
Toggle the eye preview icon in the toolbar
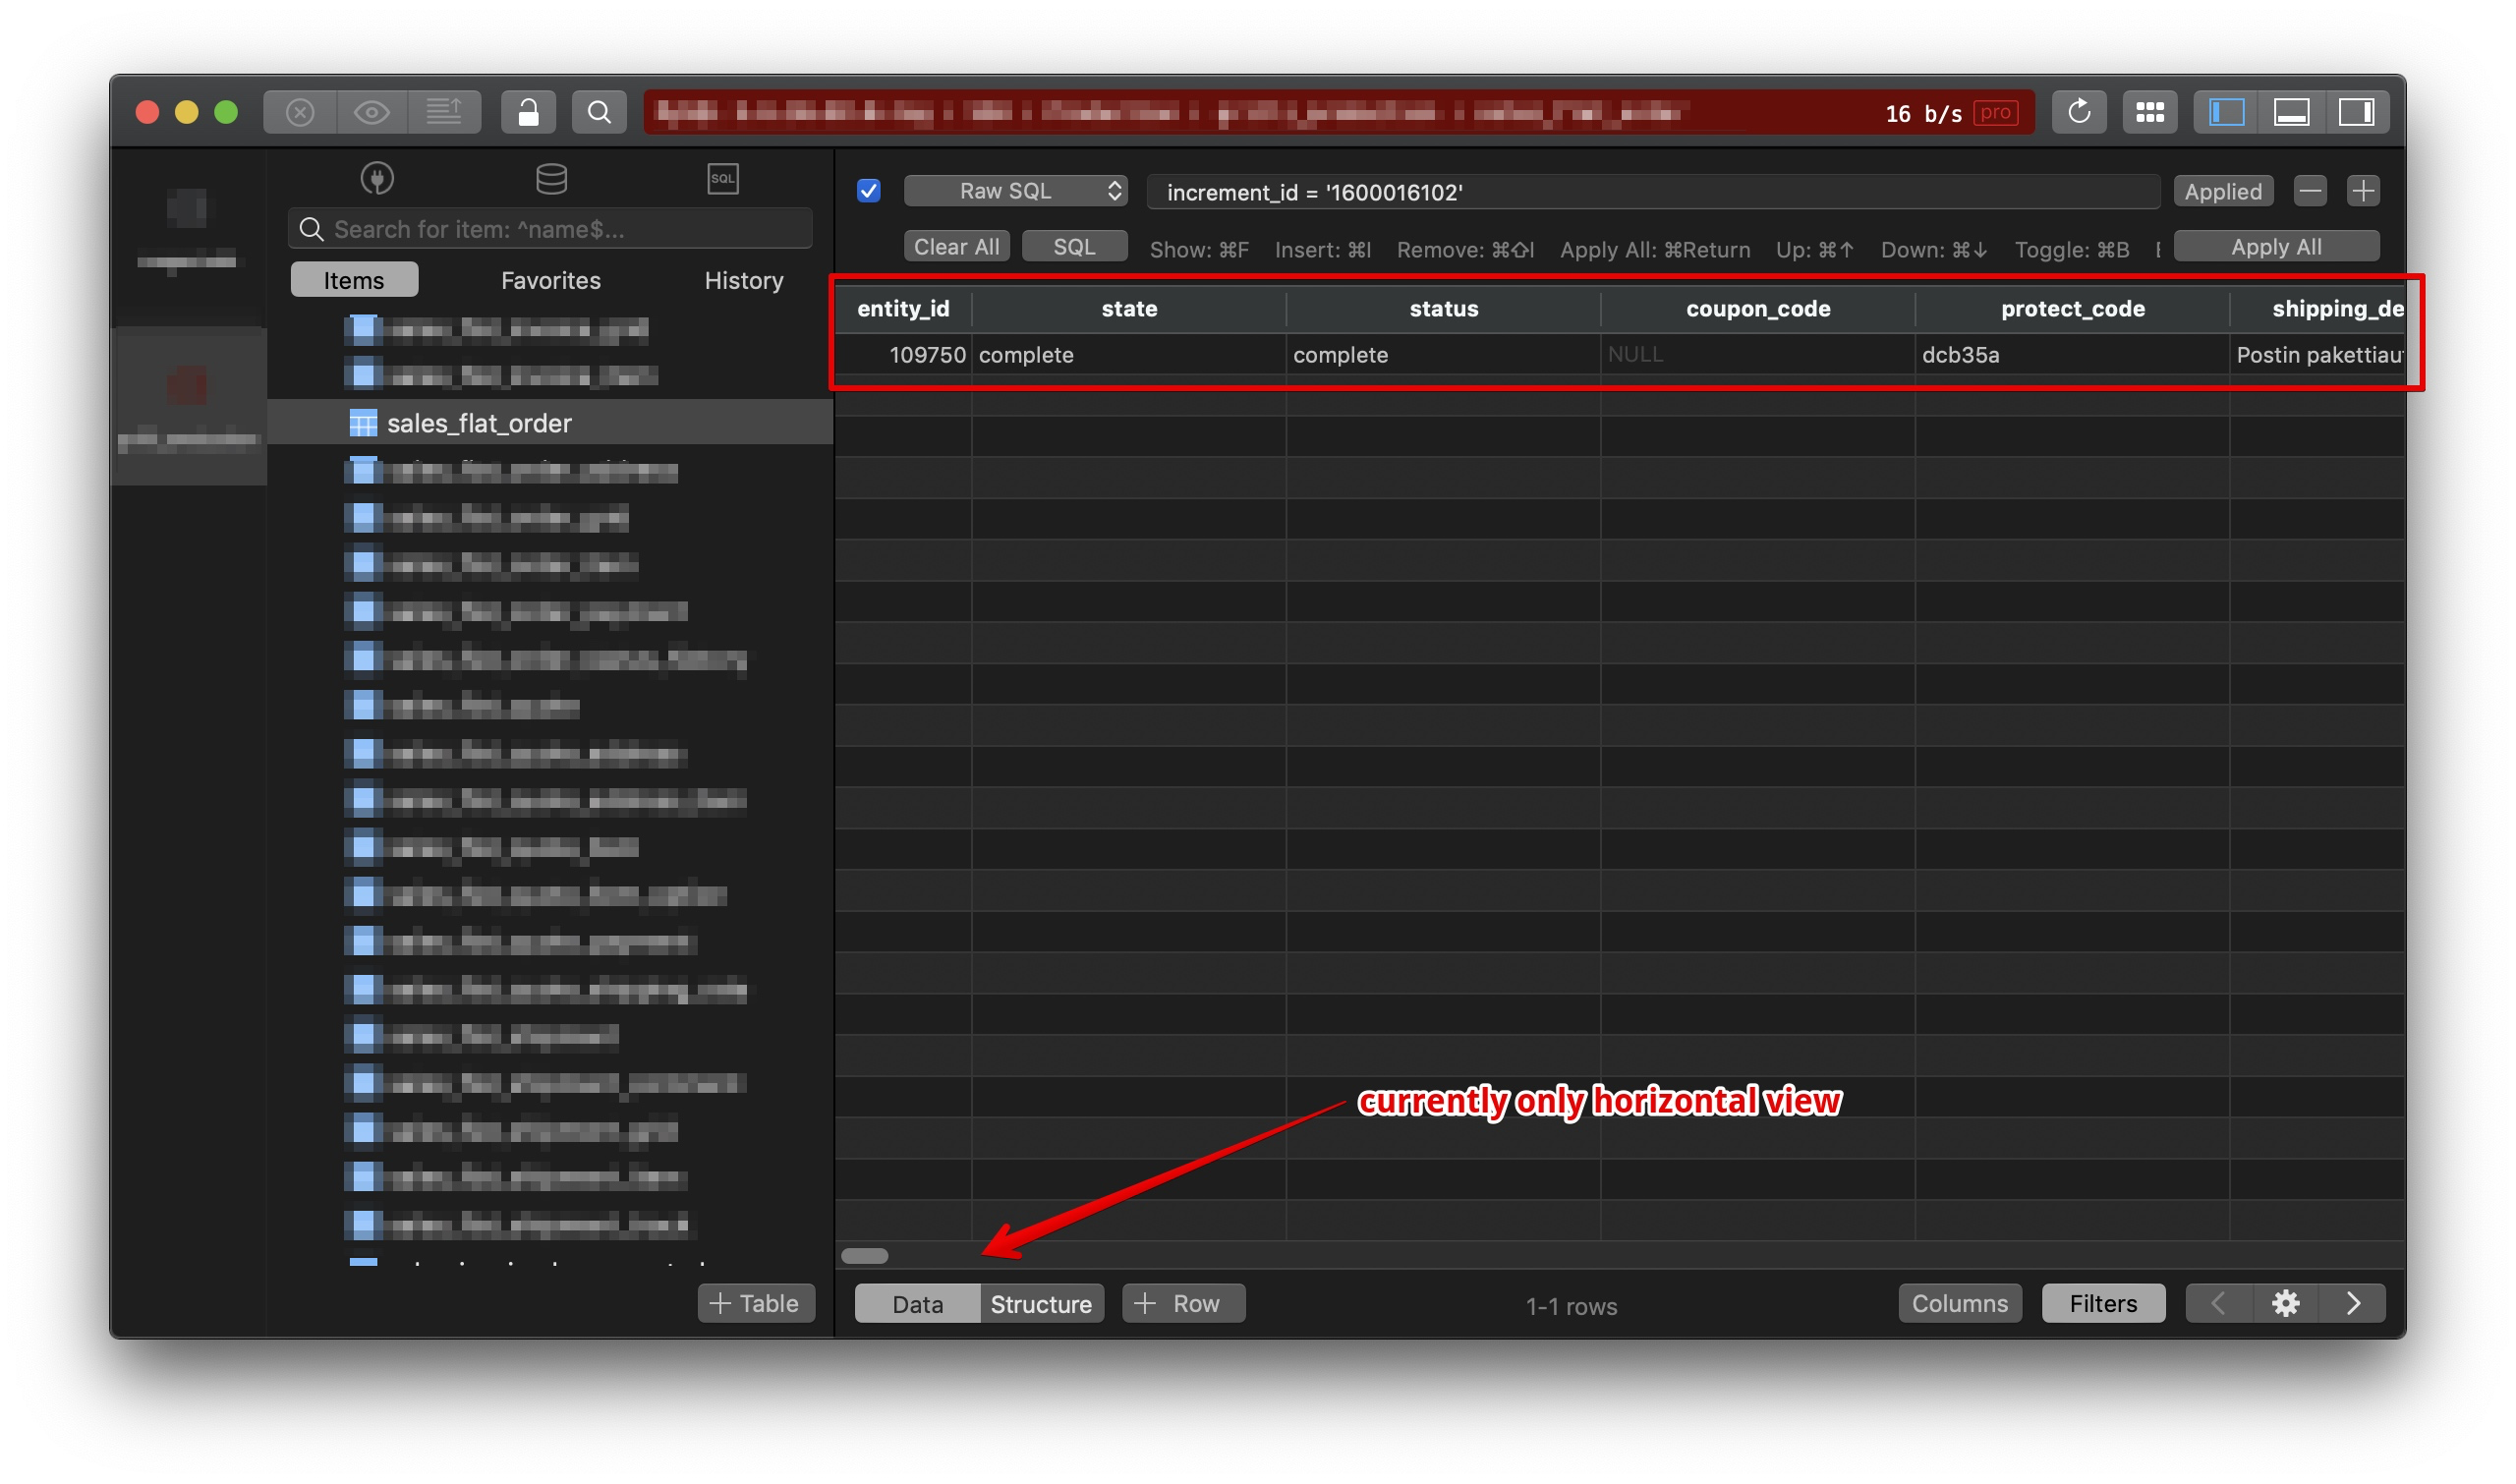click(372, 111)
